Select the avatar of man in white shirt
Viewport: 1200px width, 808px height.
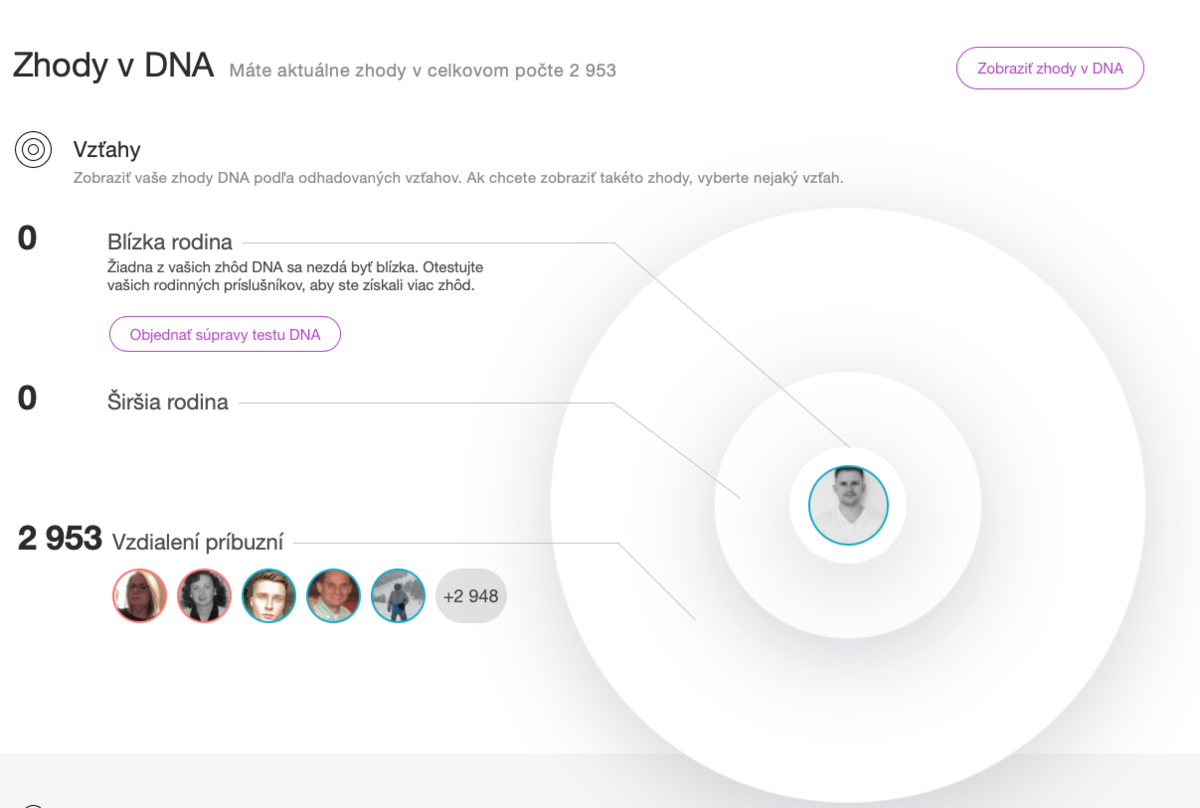click(x=333, y=596)
